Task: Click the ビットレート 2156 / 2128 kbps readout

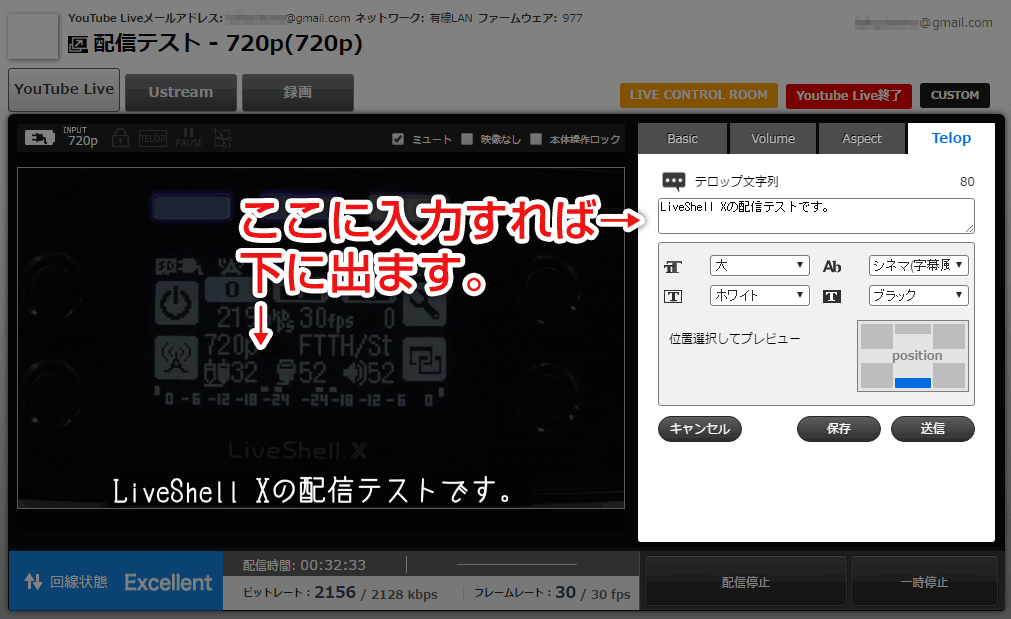Action: click(x=340, y=593)
